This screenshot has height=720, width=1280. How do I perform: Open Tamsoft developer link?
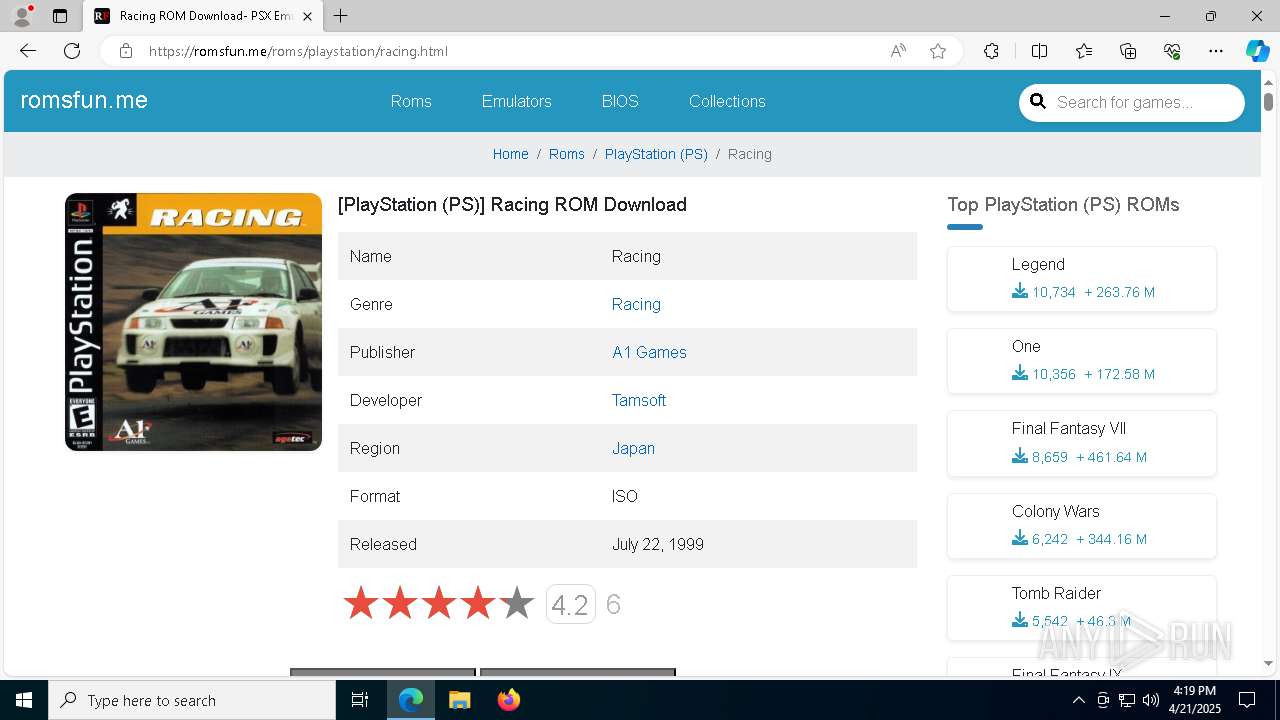[x=639, y=400]
